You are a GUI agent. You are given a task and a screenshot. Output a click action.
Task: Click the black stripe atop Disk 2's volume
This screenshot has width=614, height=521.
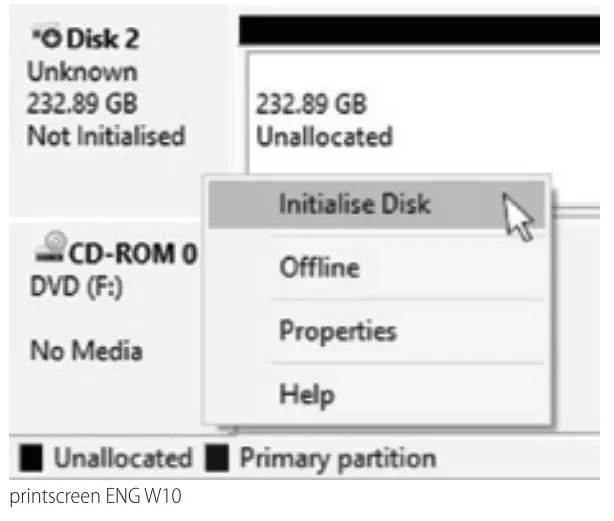[420, 29]
